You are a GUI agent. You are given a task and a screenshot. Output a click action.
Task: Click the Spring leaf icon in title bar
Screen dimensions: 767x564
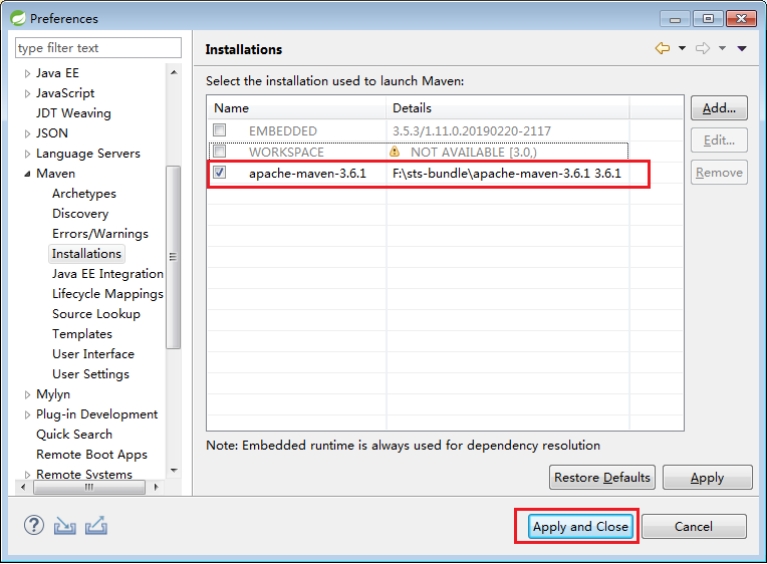[x=18, y=18]
